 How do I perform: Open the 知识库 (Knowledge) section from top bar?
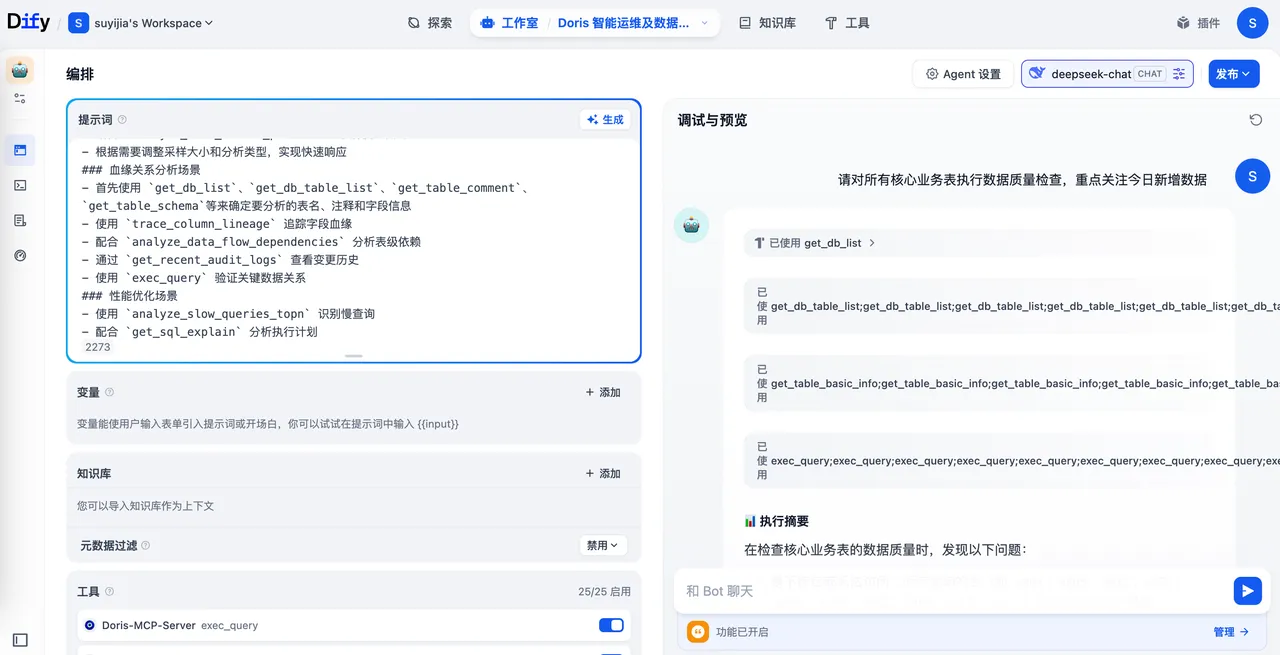[766, 22]
